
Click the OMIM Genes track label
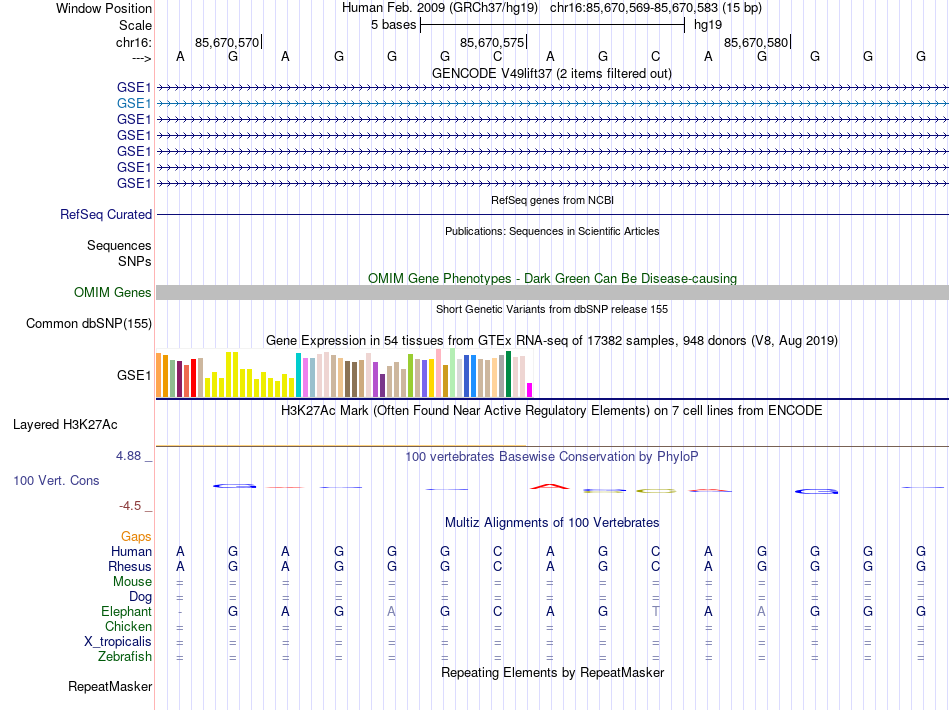(x=113, y=293)
